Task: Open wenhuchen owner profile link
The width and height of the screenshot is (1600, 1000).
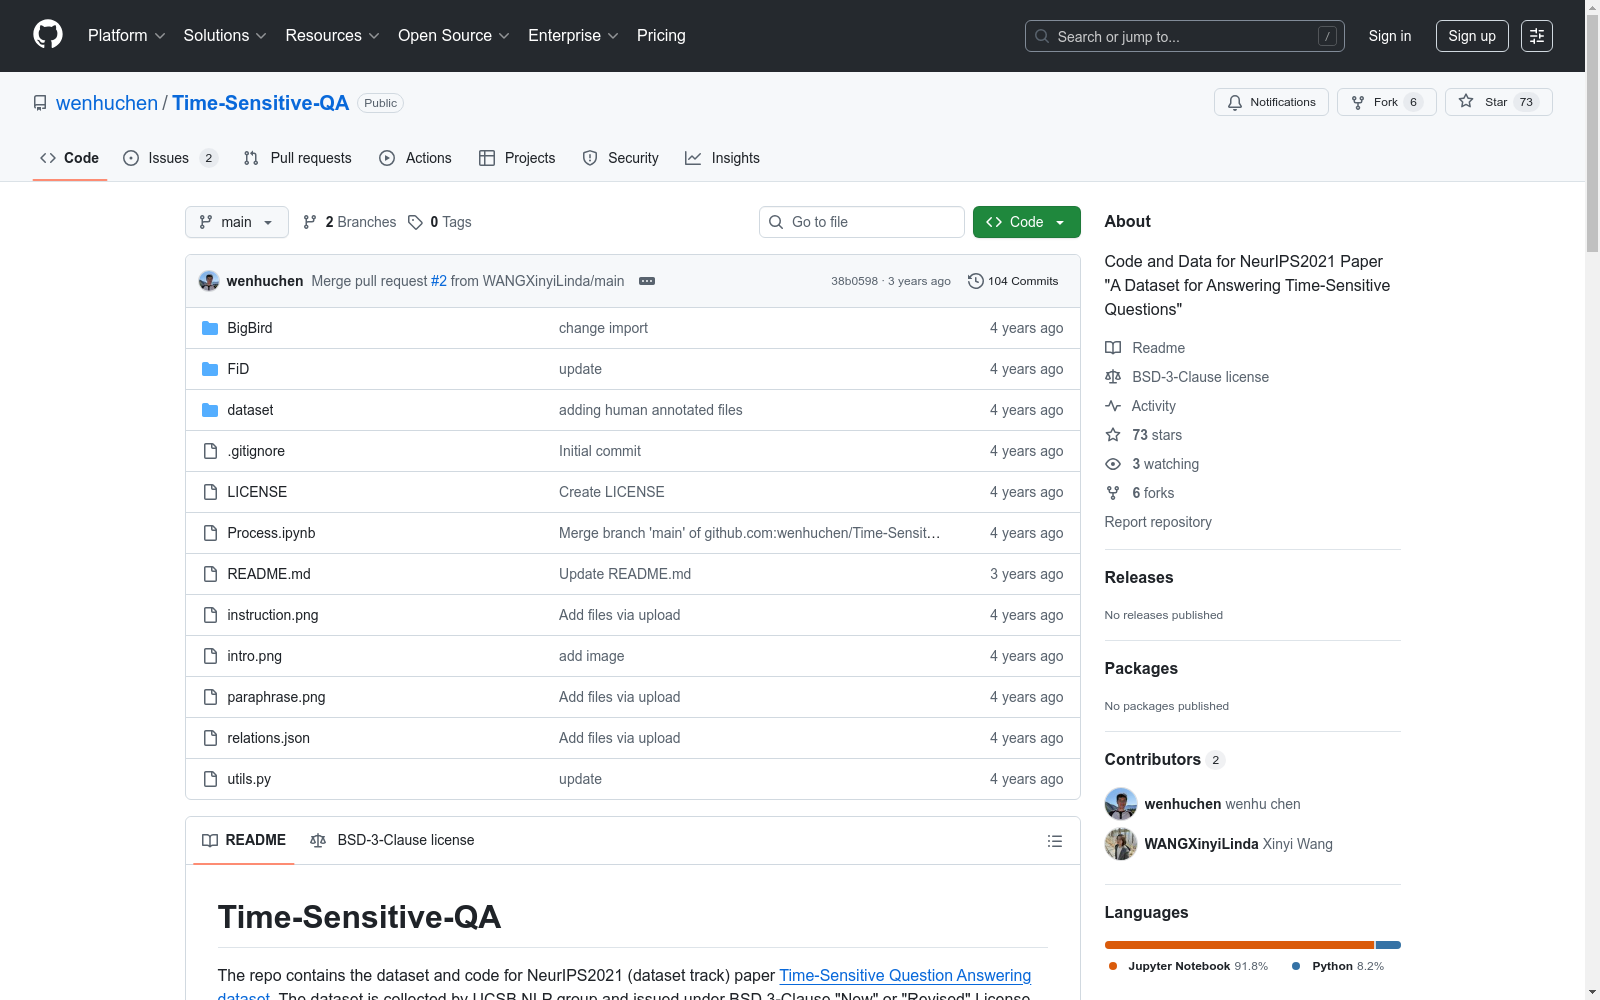Action: point(107,103)
